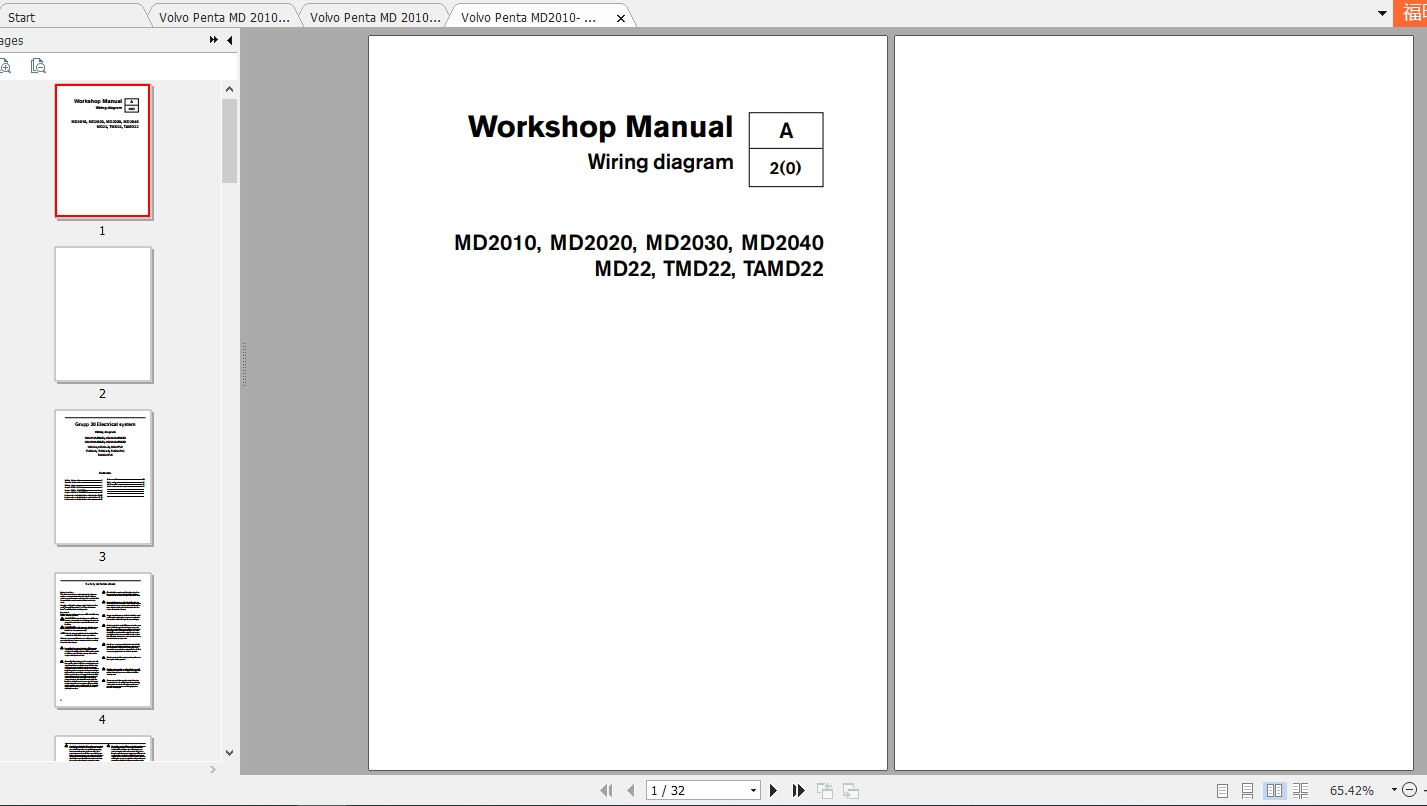Click thumbnail panel horizontal scroll right arrow
The width and height of the screenshot is (1427, 806).
pyautogui.click(x=212, y=769)
